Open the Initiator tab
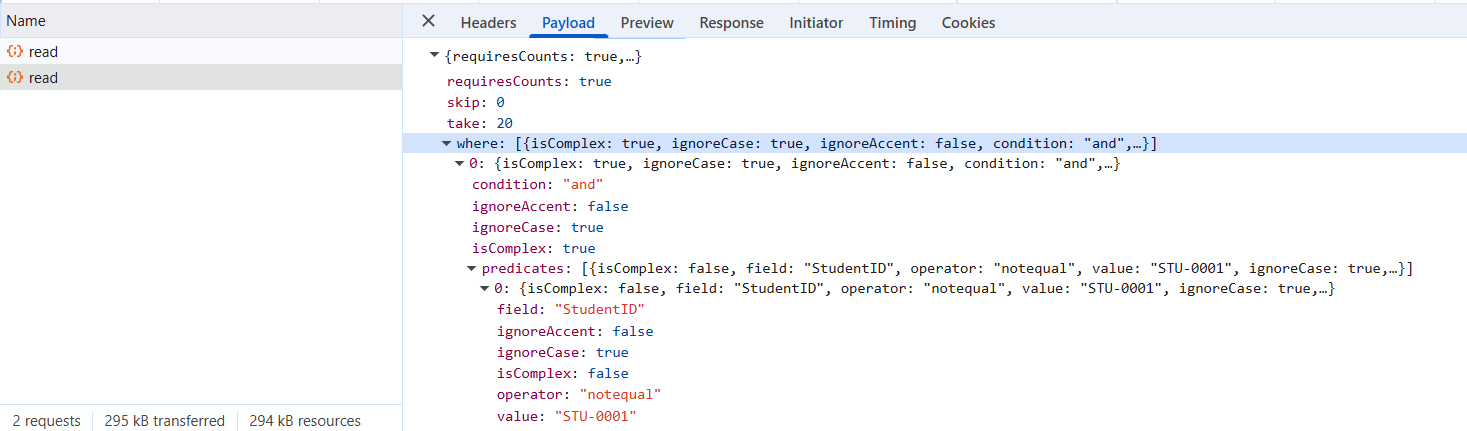 [816, 22]
